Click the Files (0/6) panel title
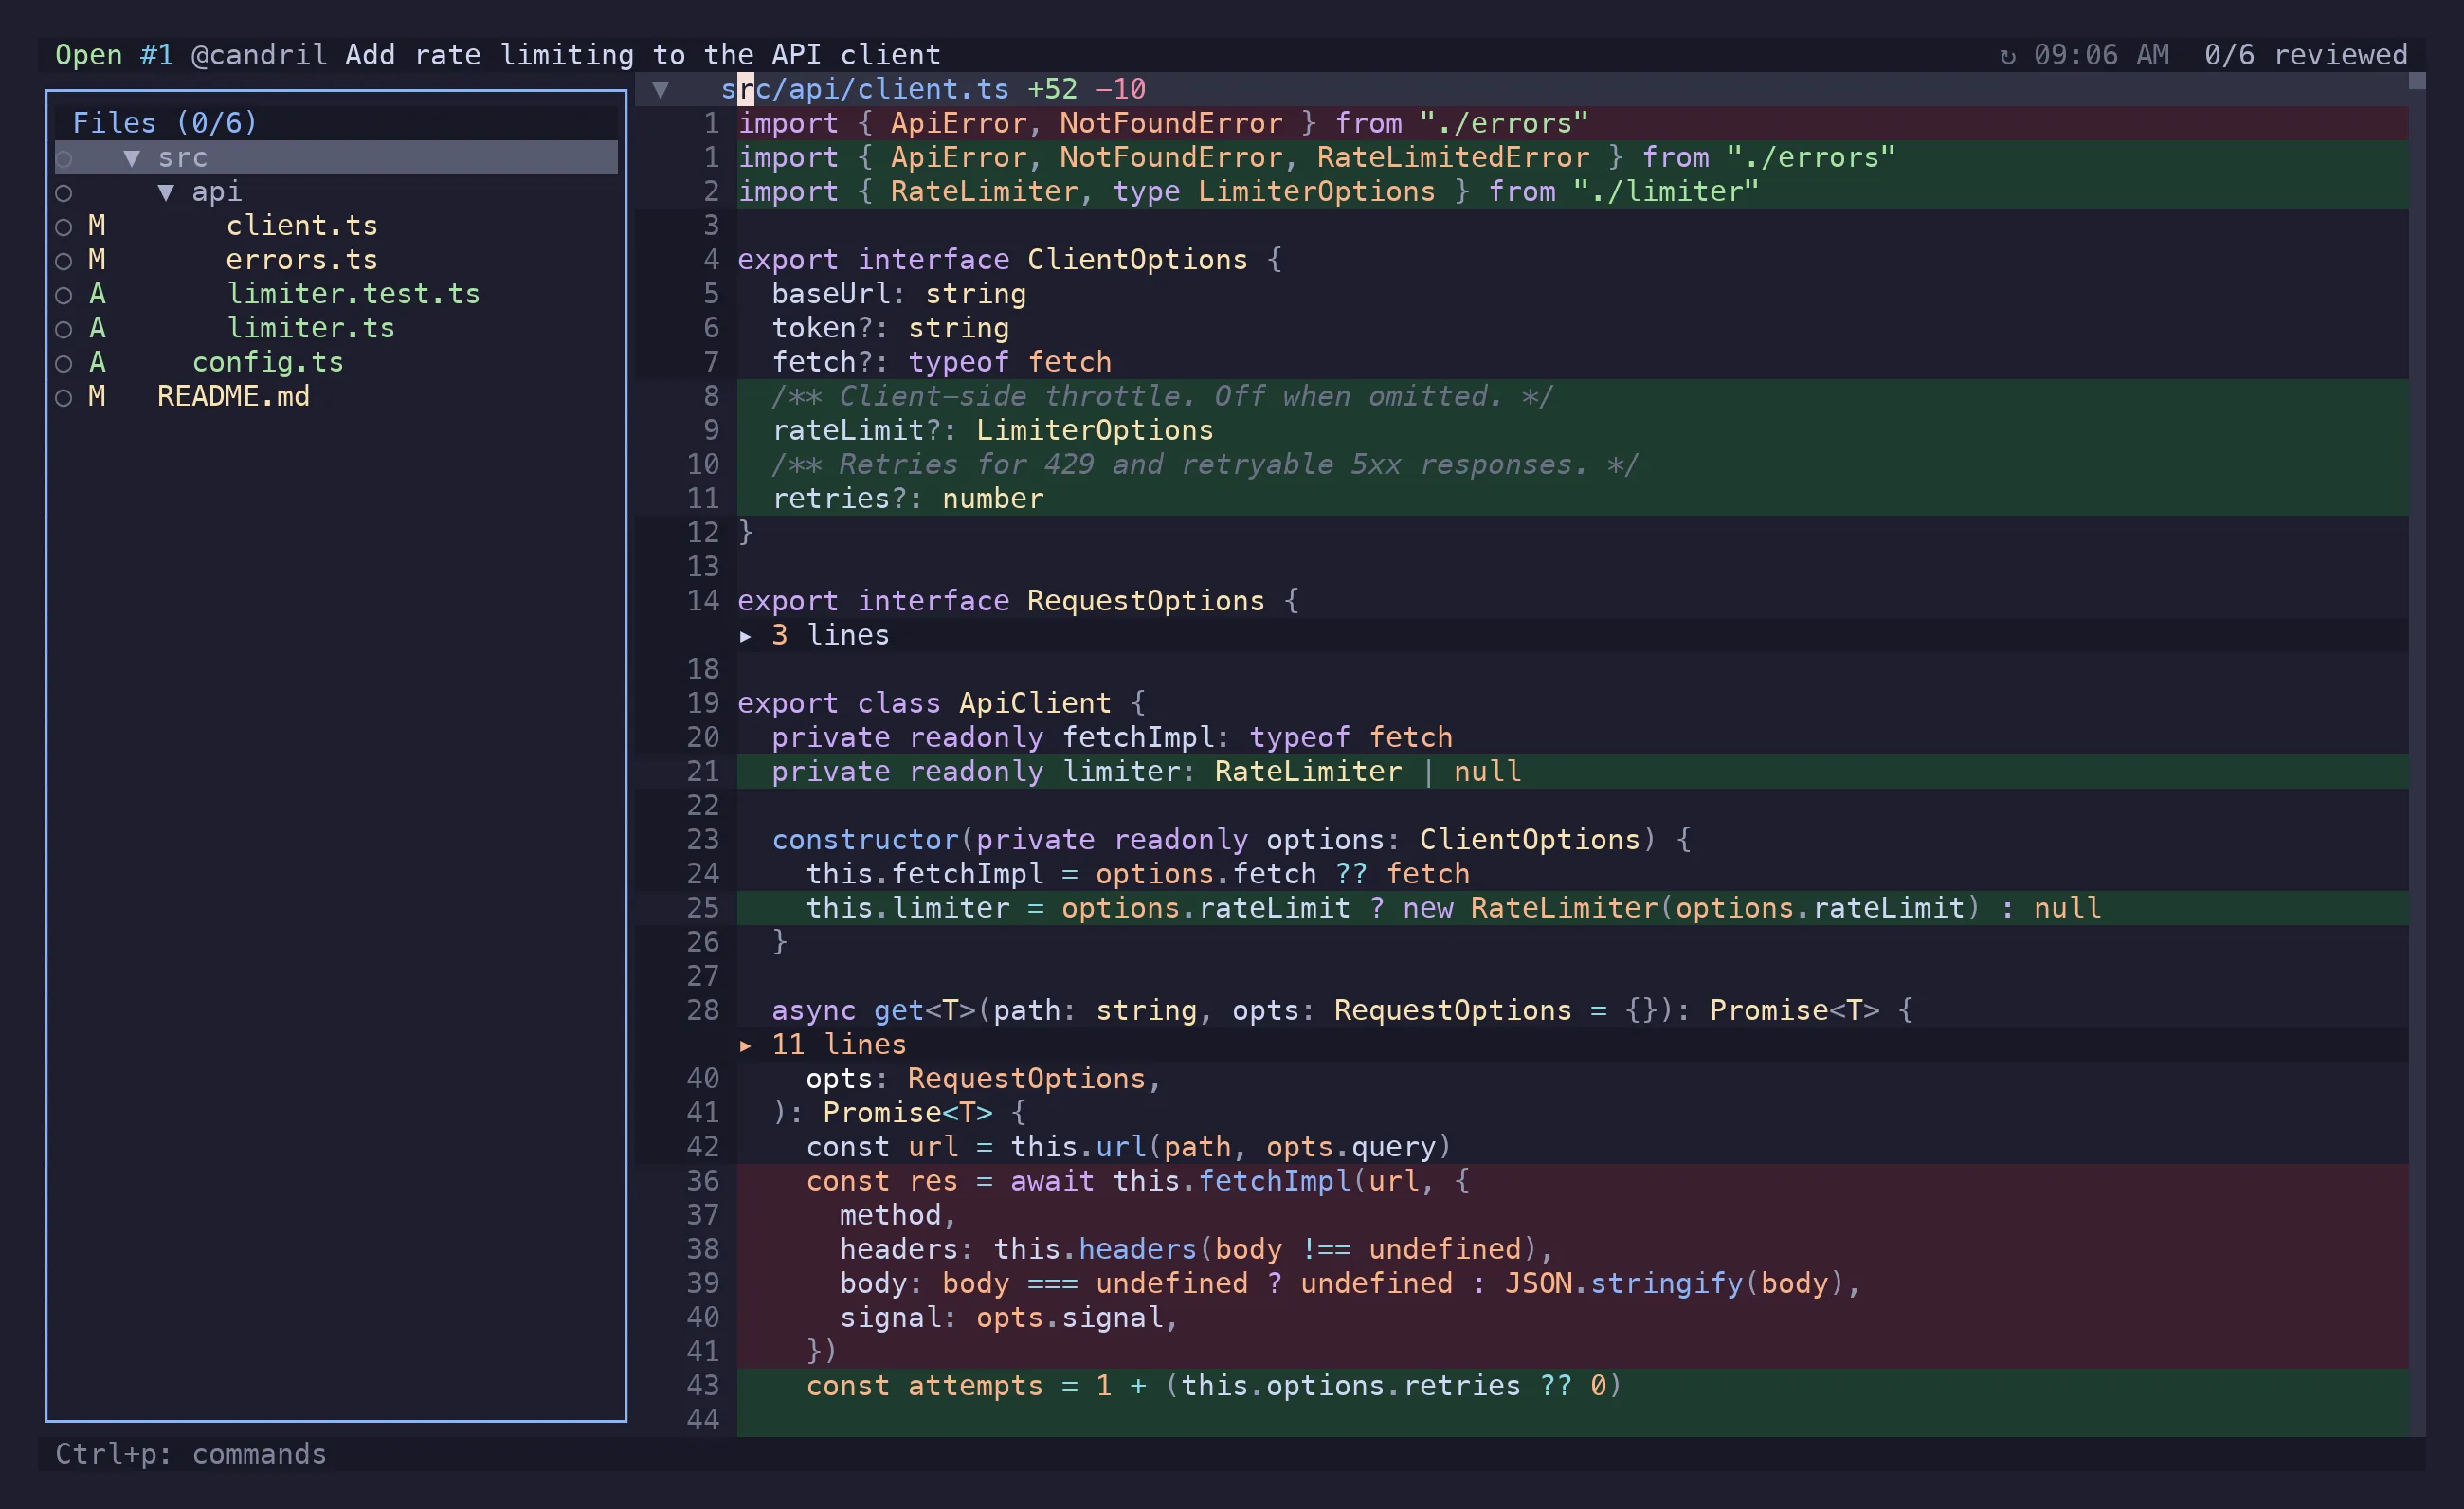 tap(165, 123)
